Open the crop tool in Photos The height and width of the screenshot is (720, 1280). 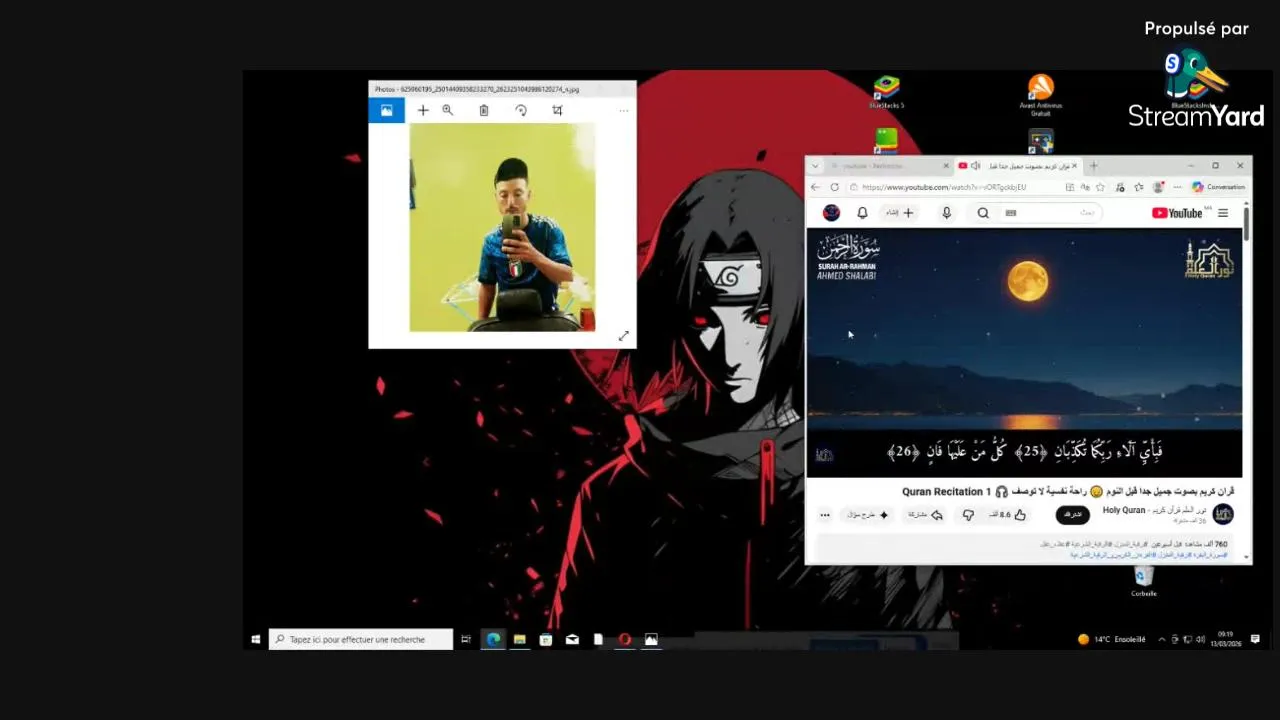tap(557, 110)
